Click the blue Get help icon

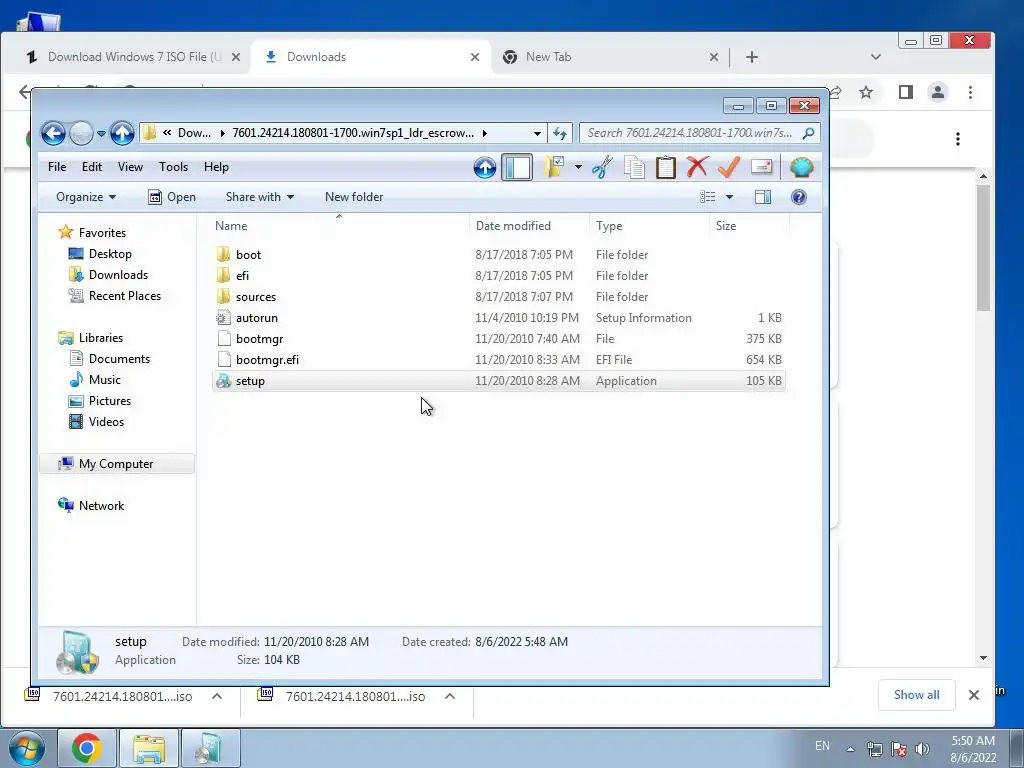pyautogui.click(x=799, y=197)
